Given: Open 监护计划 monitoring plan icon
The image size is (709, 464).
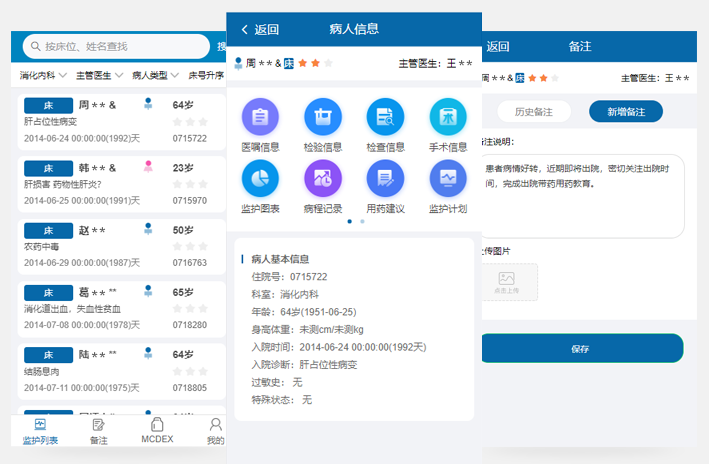Looking at the screenshot, I should click(447, 179).
